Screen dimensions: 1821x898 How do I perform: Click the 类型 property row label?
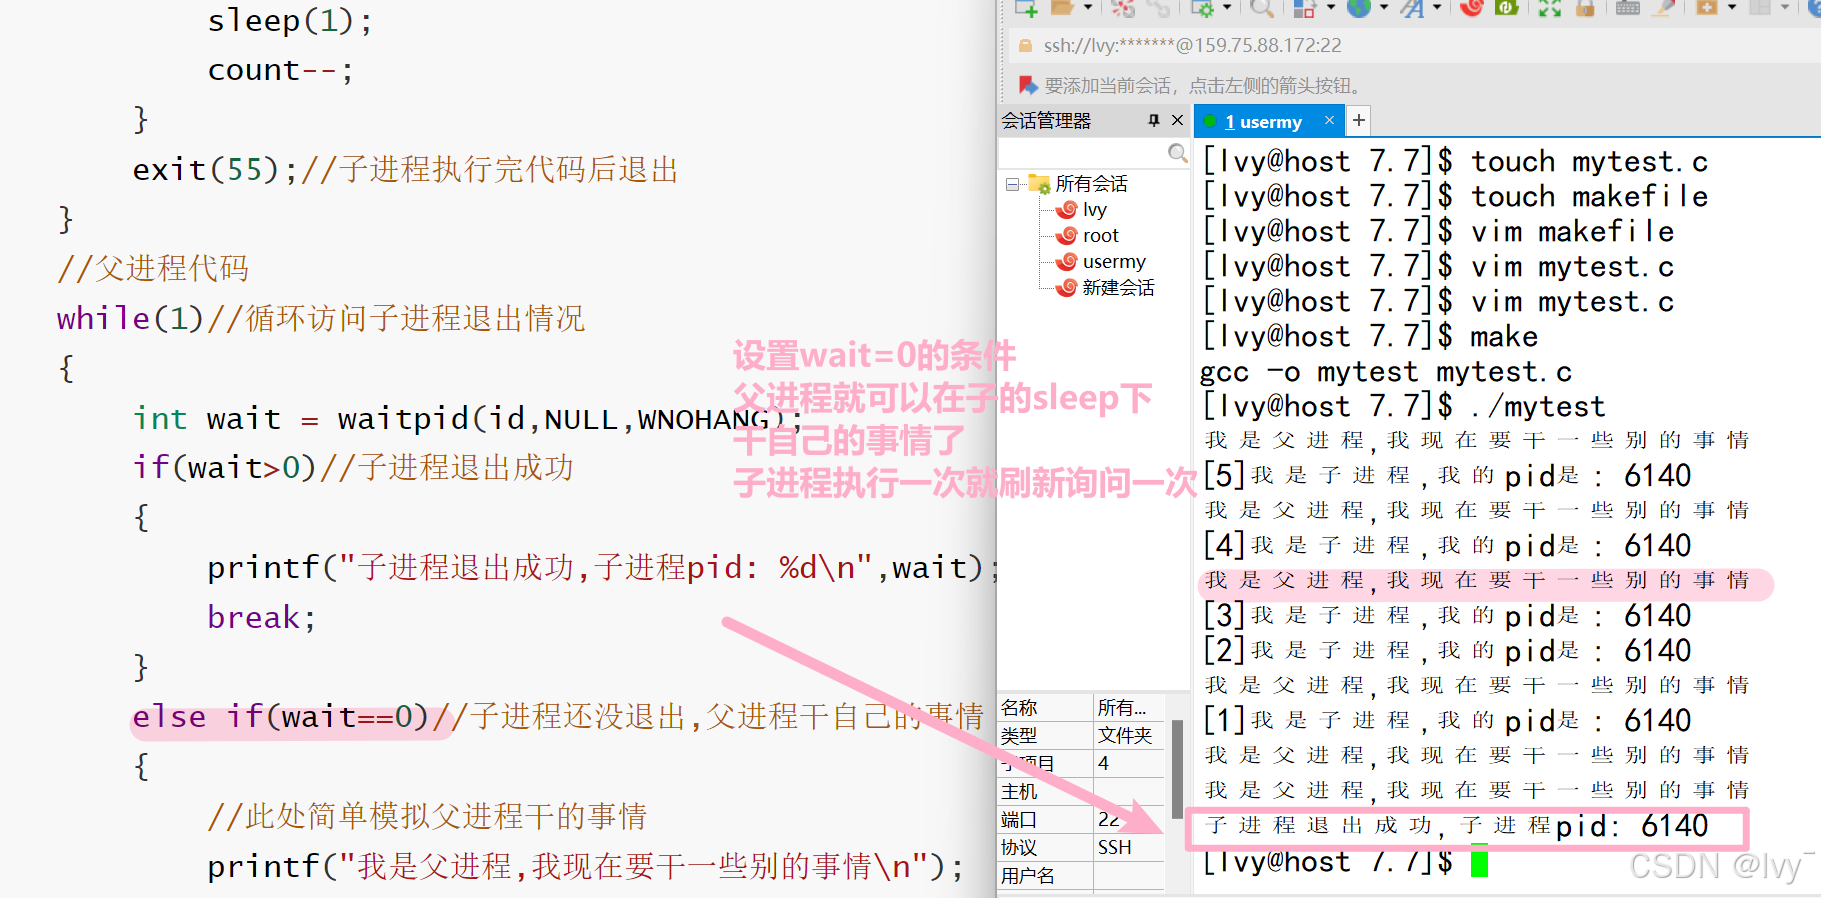tap(1045, 735)
